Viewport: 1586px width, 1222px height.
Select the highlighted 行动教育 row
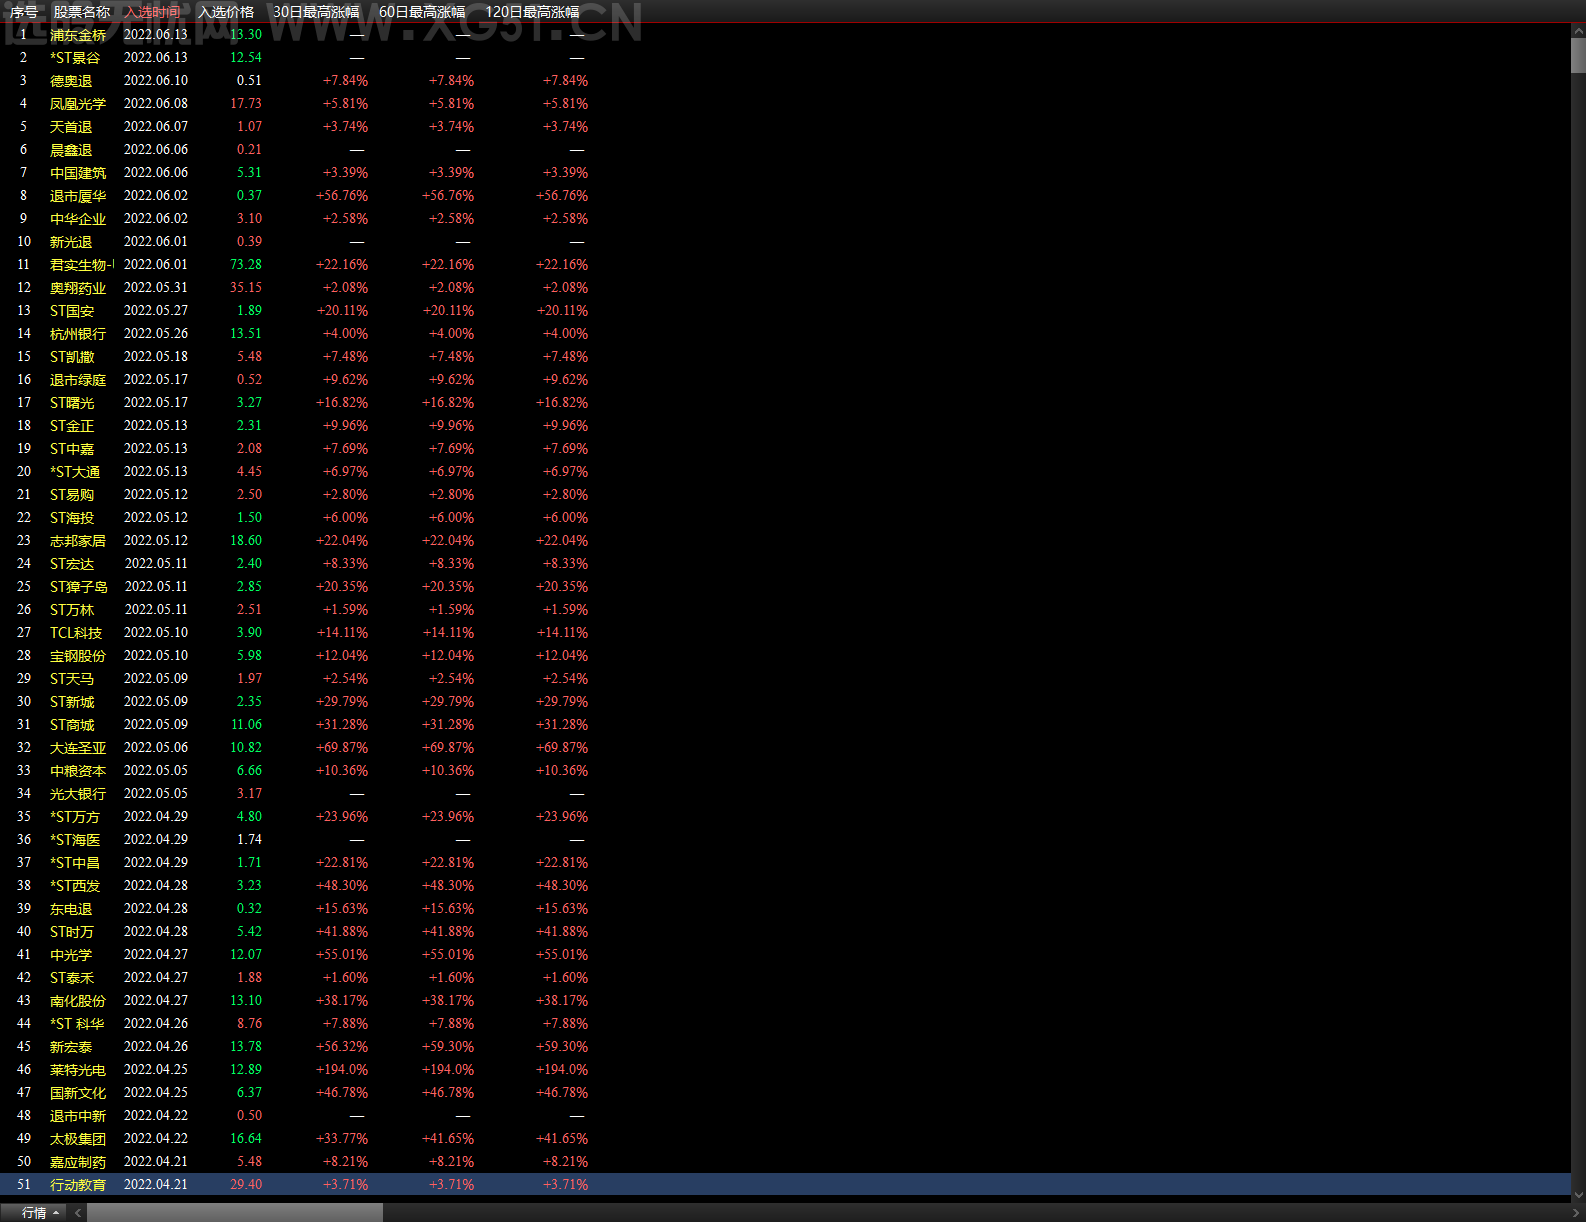click(x=785, y=1185)
